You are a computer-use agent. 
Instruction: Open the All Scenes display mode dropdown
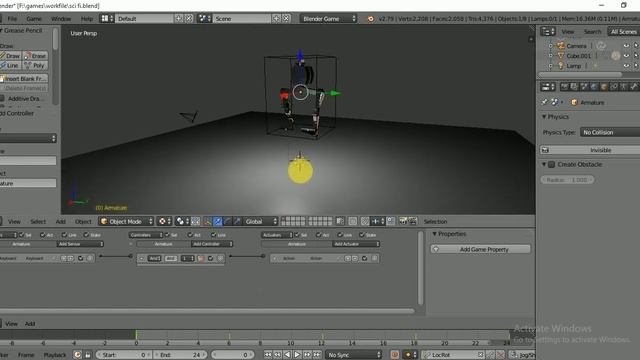[623, 32]
